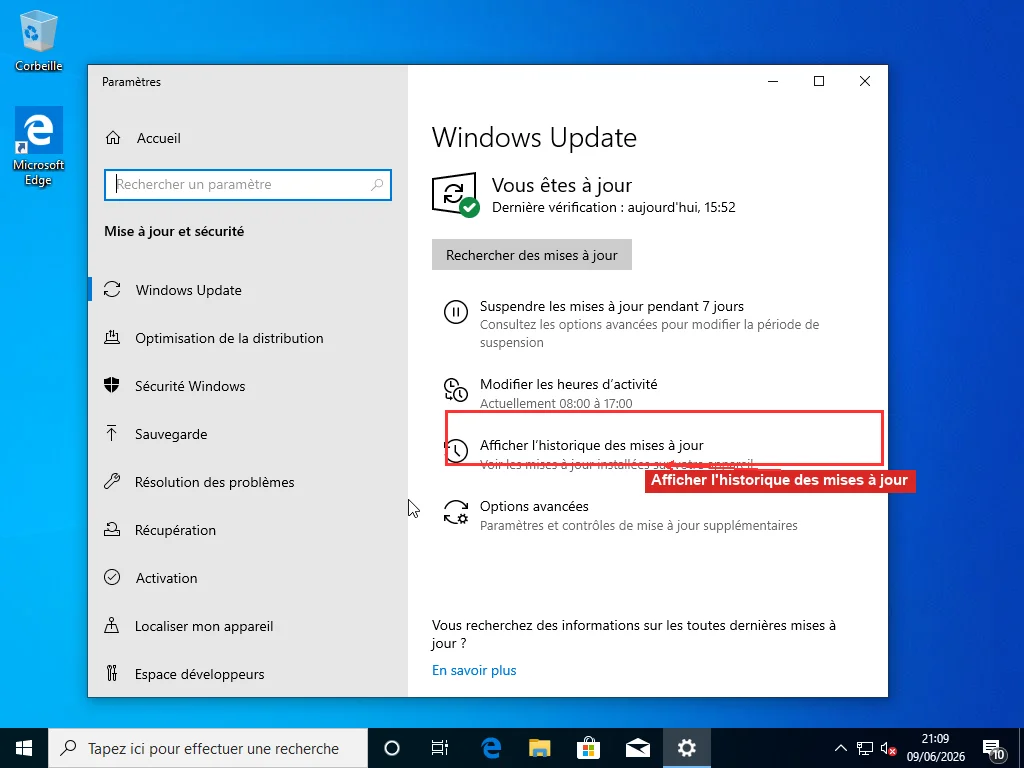
Task: Click Rechercher des mises à jour button
Action: coord(532,255)
